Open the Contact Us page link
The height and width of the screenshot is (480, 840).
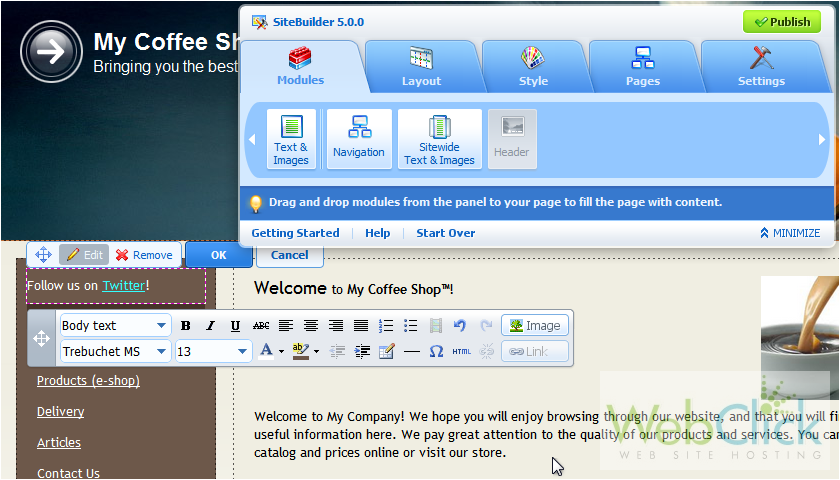click(x=68, y=473)
